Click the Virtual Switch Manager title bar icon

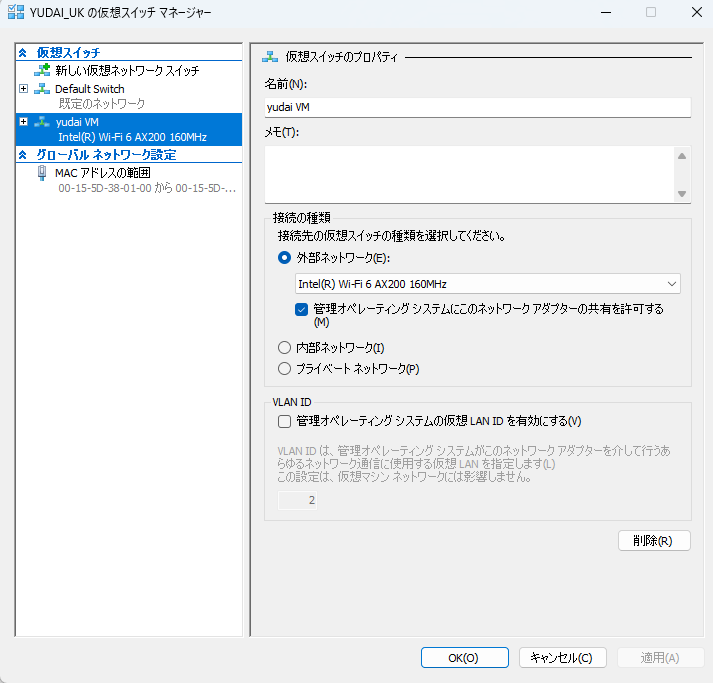click(x=16, y=12)
